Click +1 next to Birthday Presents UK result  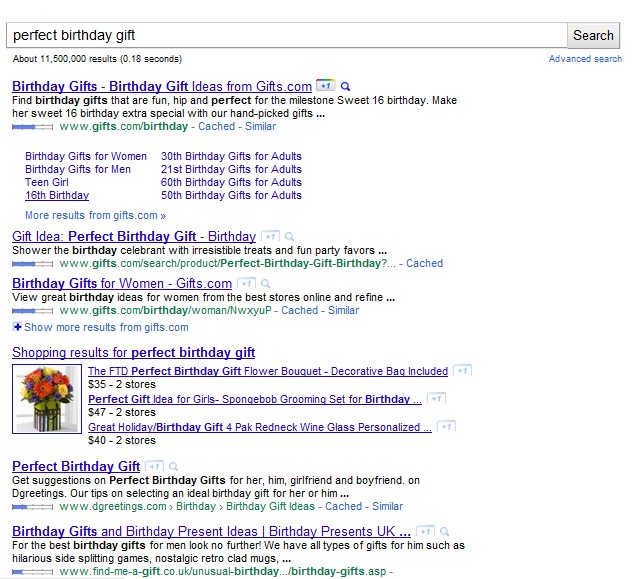tap(425, 531)
